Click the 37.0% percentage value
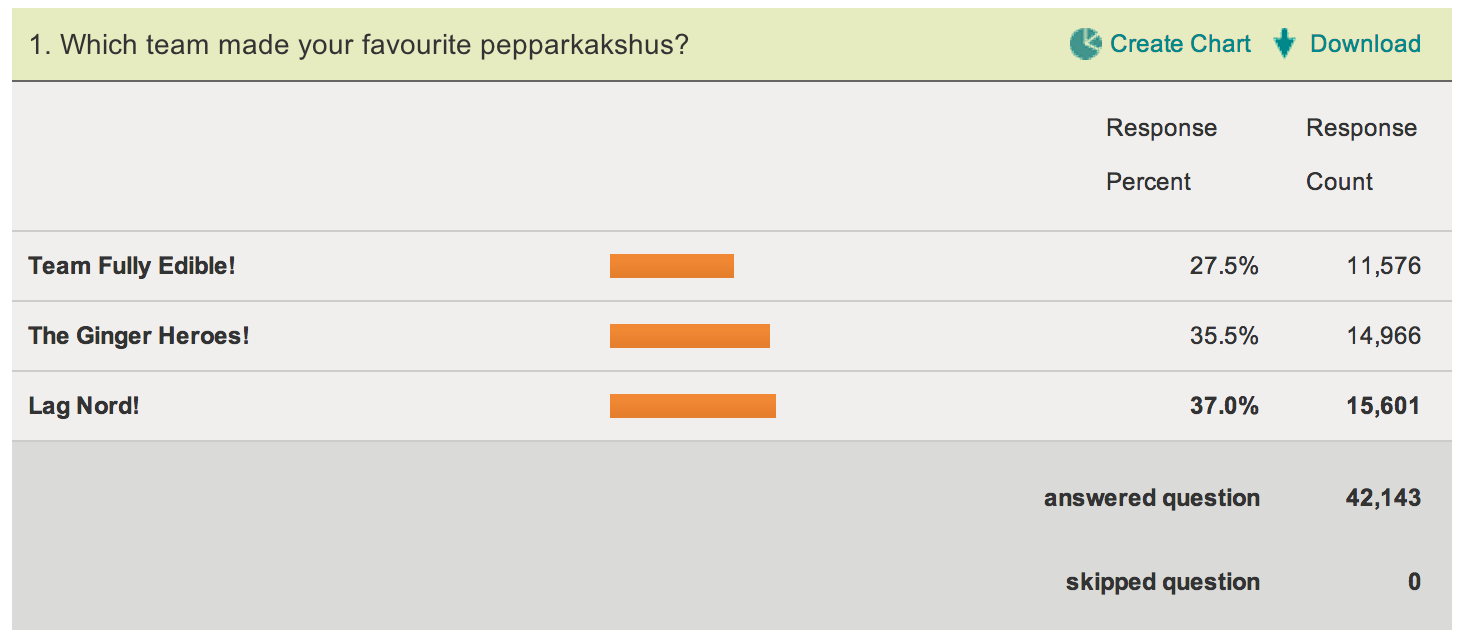1460x642 pixels. [x=1224, y=406]
